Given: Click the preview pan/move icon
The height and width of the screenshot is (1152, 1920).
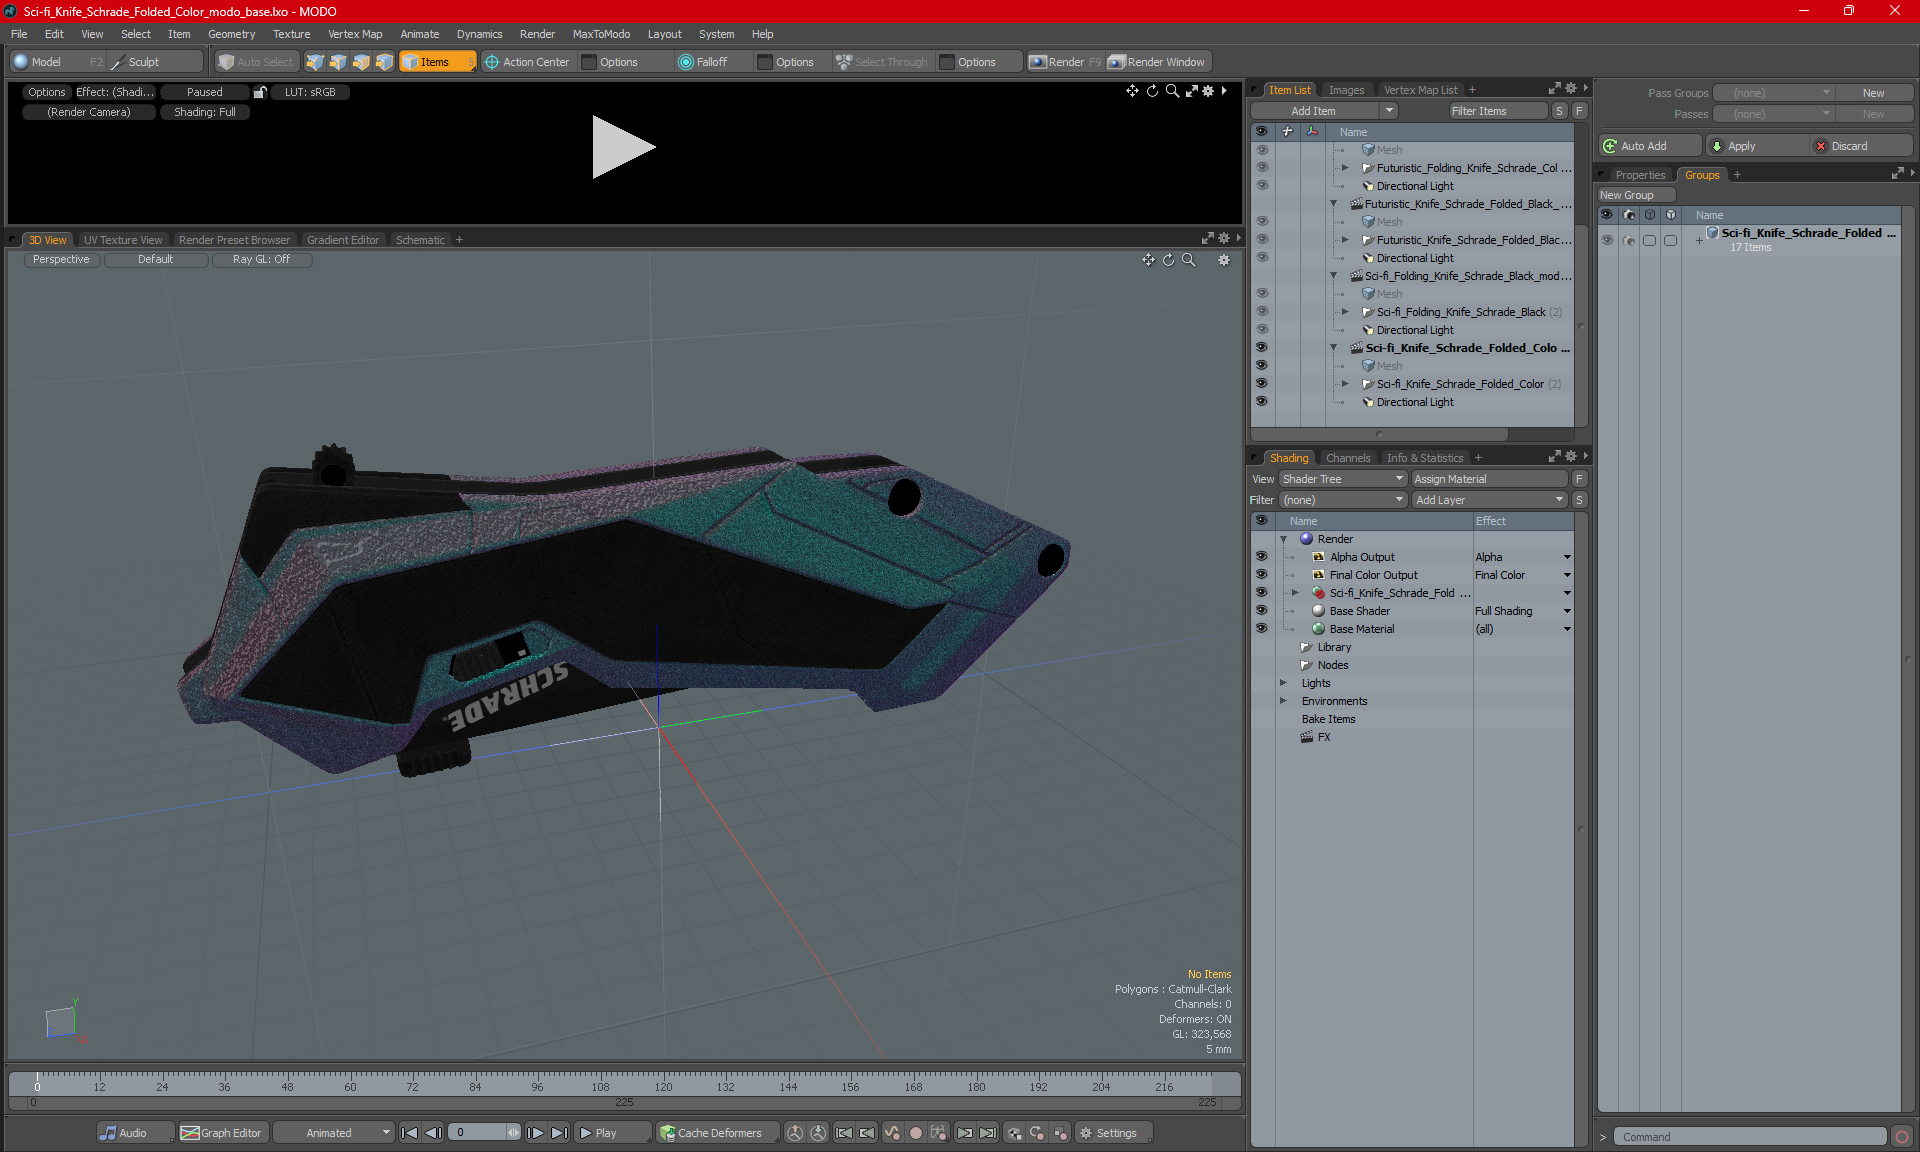Looking at the screenshot, I should pos(1132,91).
